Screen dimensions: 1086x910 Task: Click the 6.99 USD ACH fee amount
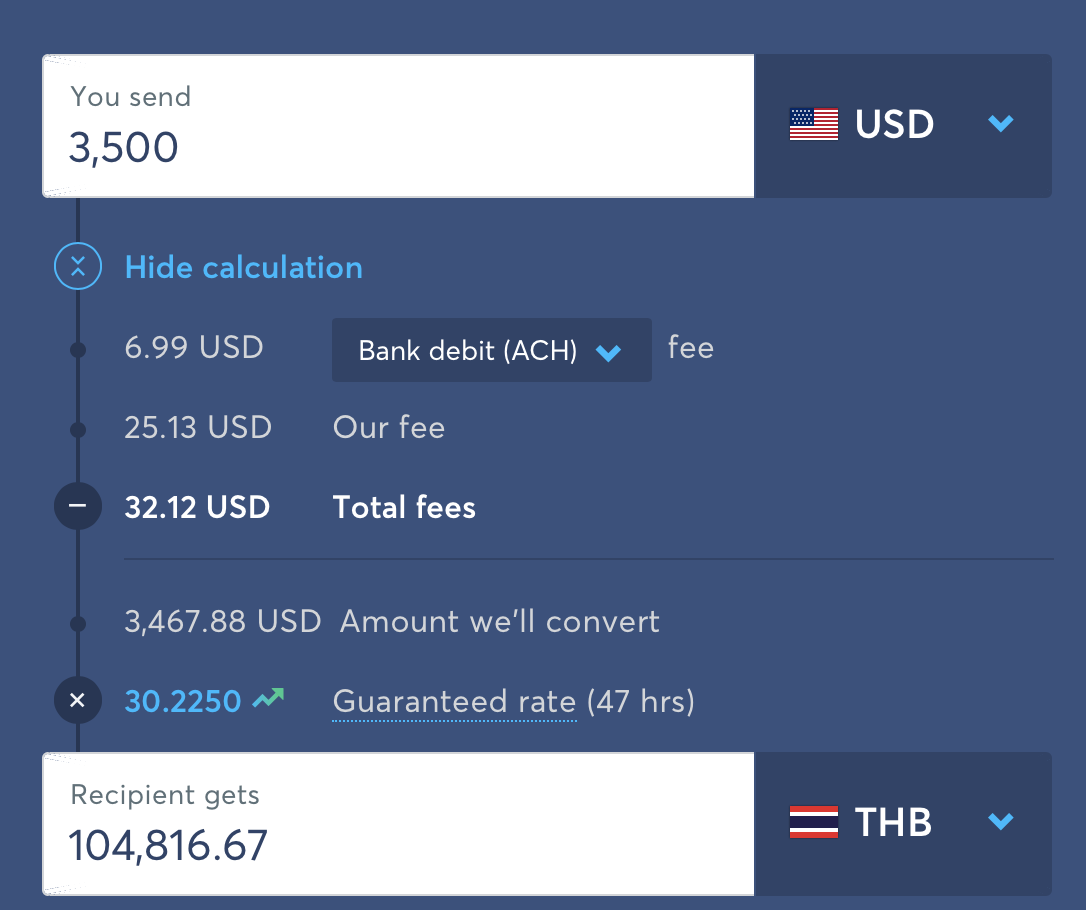coord(194,347)
